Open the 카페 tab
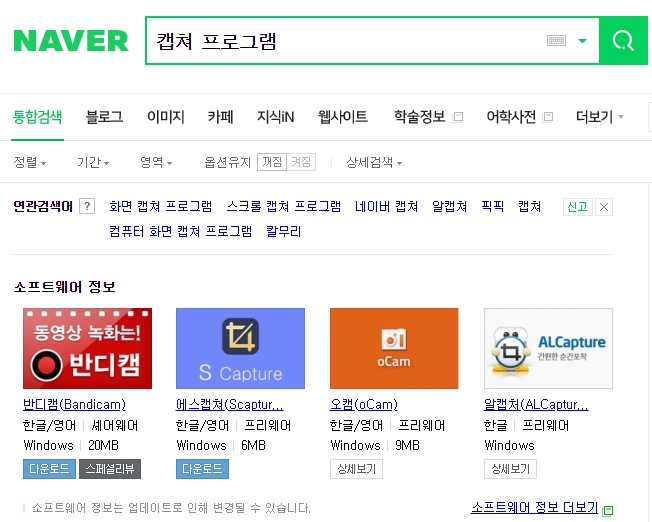This screenshot has width=652, height=522. 220,117
